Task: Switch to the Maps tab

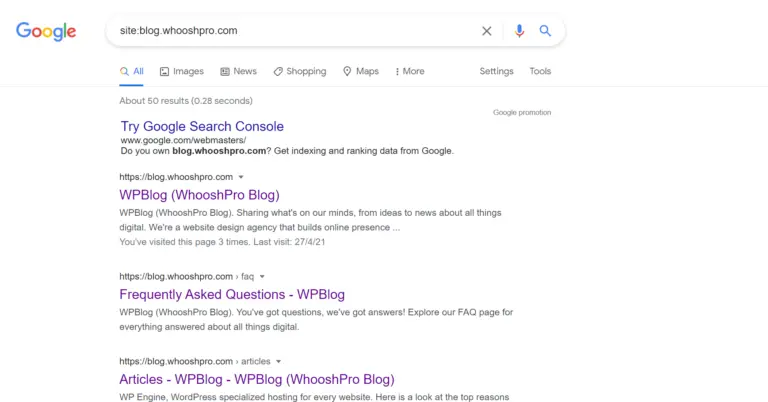Action: 361,72
